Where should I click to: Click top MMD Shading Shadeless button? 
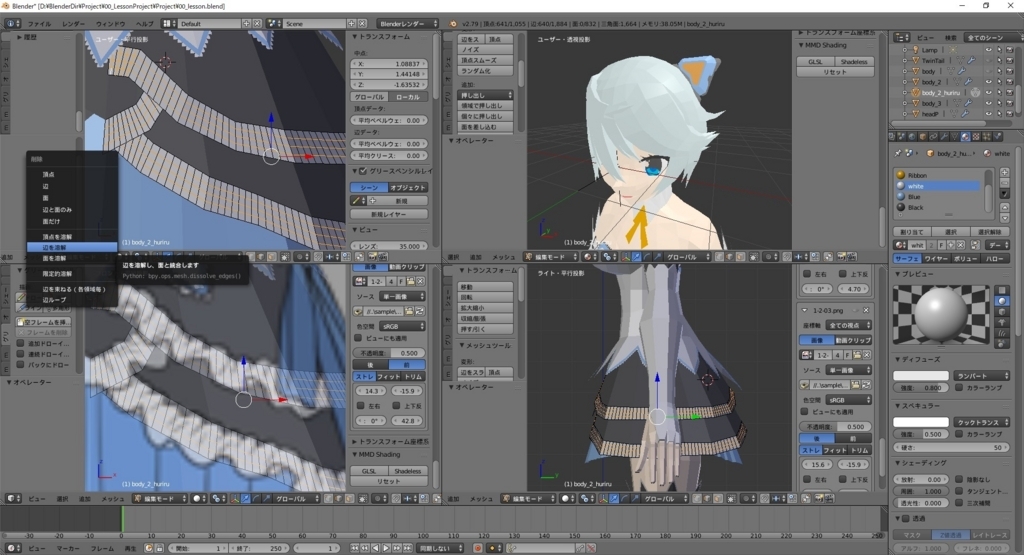click(854, 61)
